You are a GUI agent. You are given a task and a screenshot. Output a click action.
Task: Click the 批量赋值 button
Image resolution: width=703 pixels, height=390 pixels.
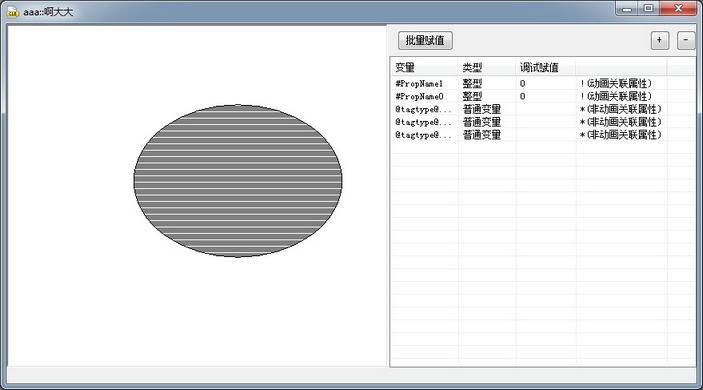[x=425, y=40]
